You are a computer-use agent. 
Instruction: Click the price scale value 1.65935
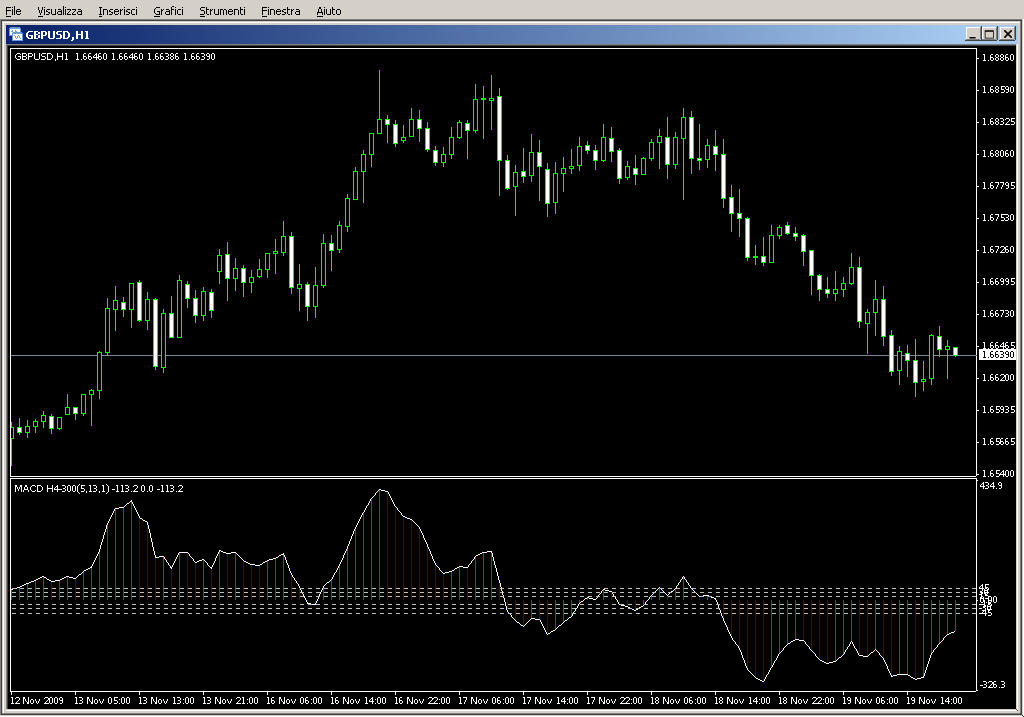[999, 409]
